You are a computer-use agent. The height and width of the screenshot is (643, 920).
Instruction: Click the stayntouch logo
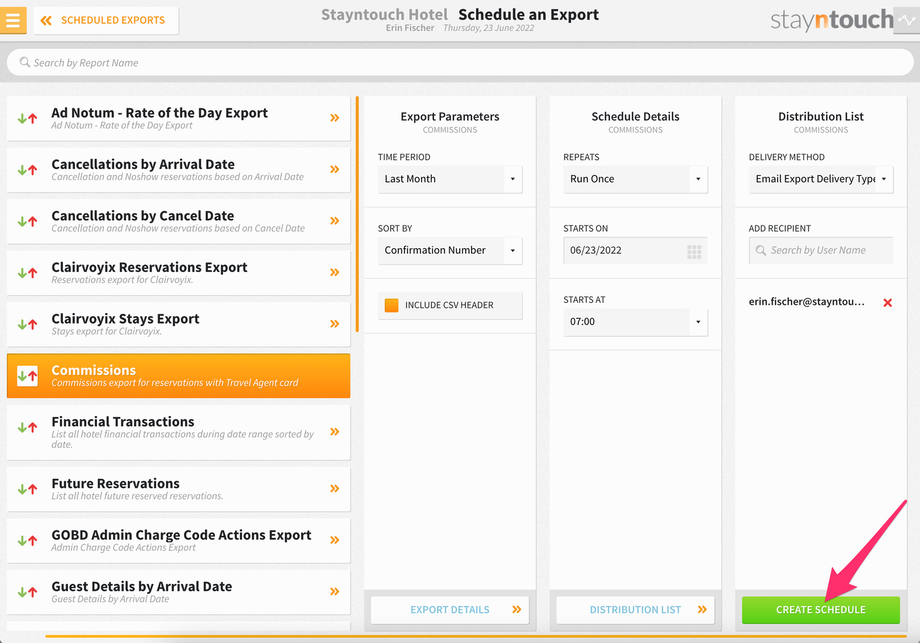coord(831,21)
